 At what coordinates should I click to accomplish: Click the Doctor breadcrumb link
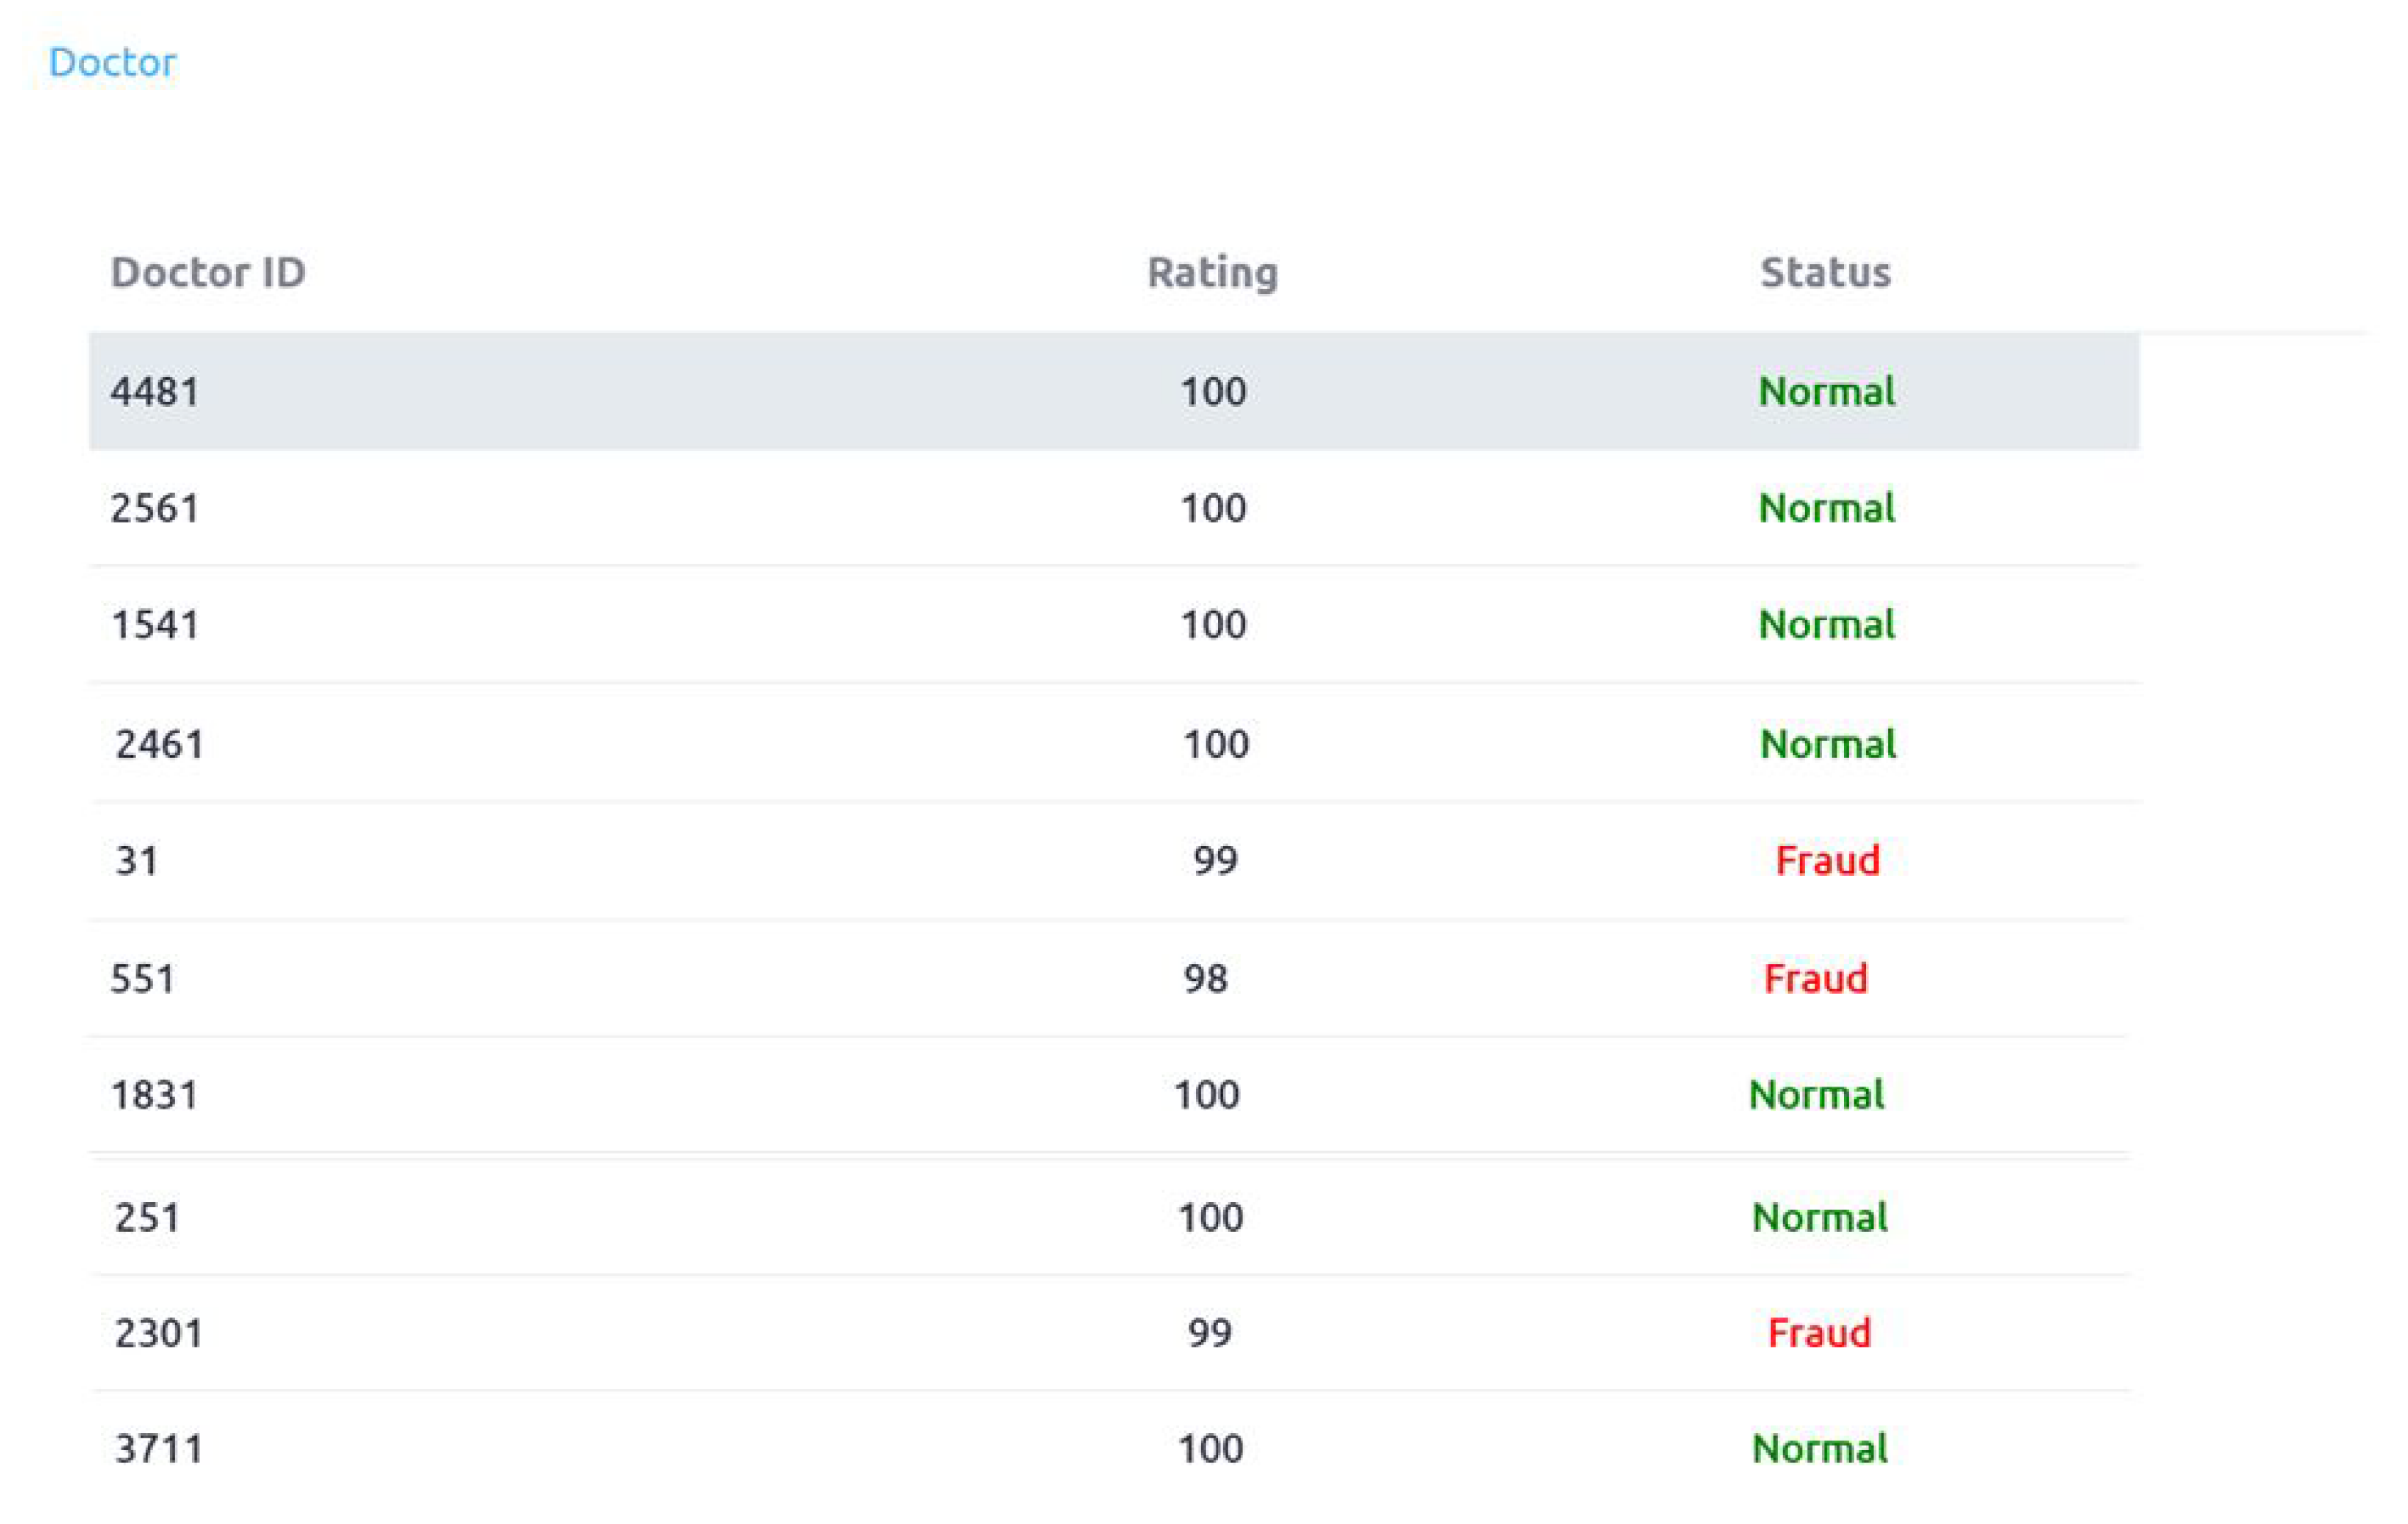coord(112,62)
